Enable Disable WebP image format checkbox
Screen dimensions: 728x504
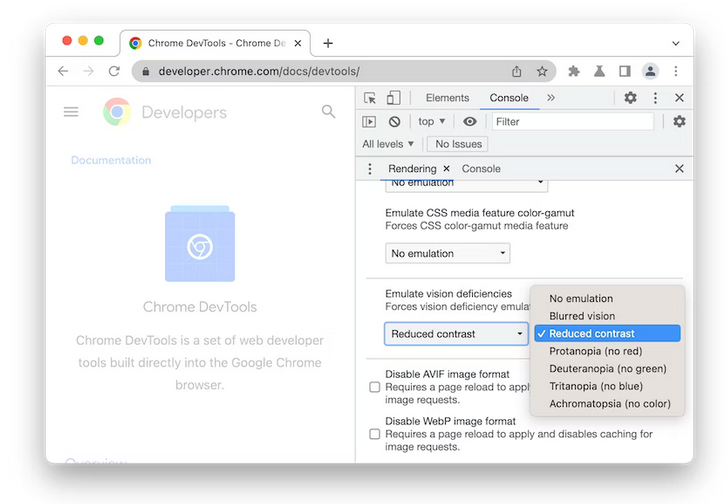point(375,434)
